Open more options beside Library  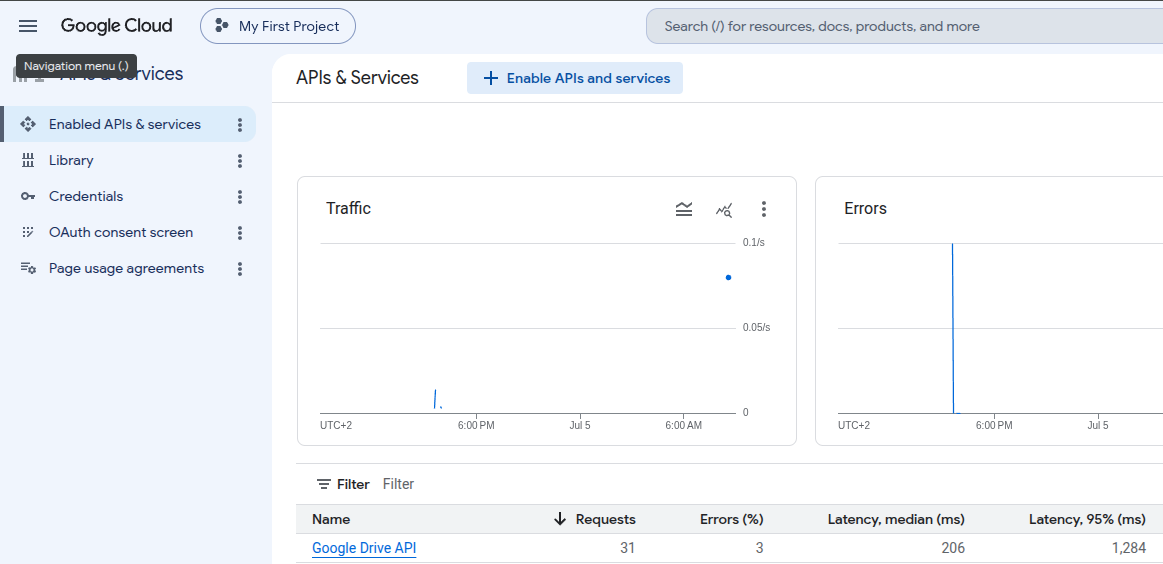pyautogui.click(x=240, y=160)
